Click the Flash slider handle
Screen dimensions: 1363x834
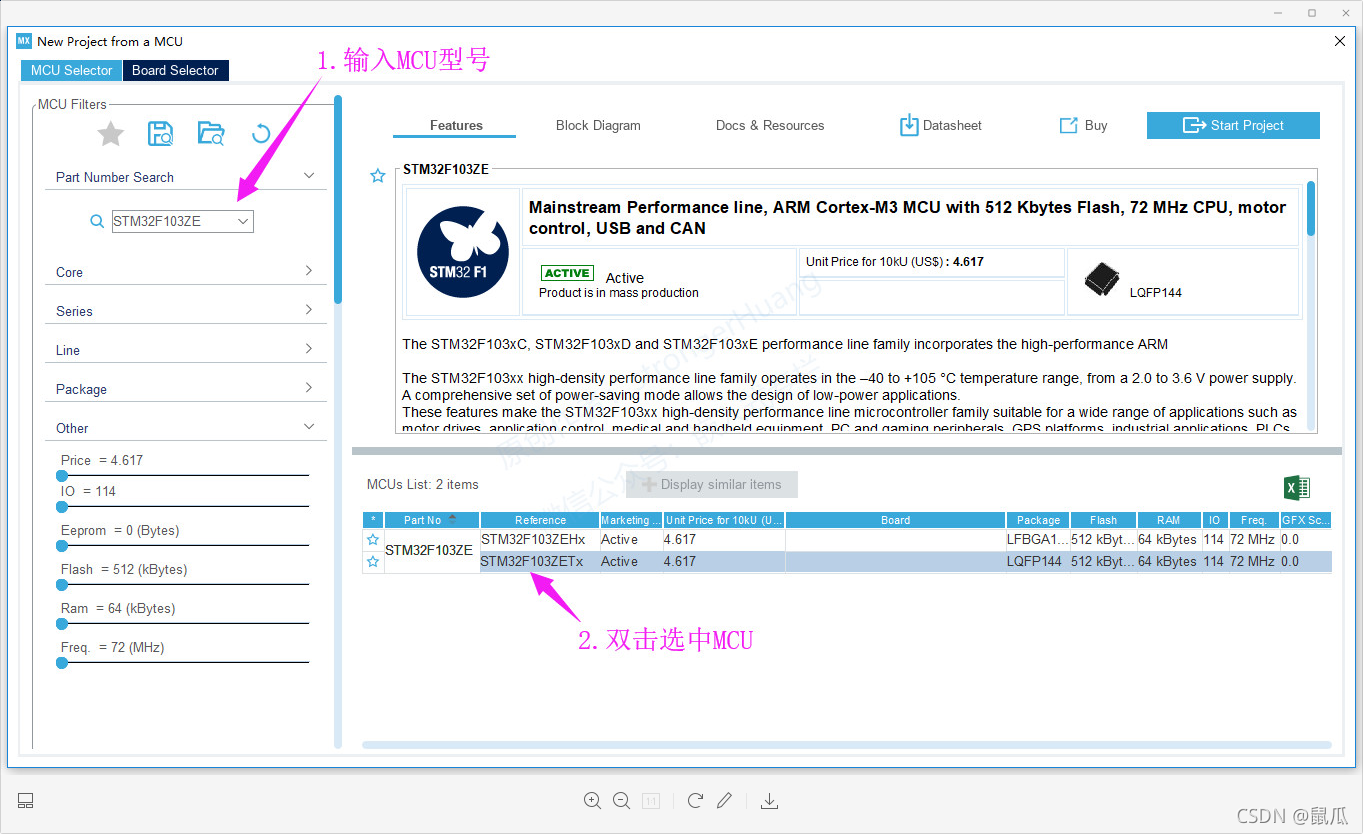coord(62,585)
